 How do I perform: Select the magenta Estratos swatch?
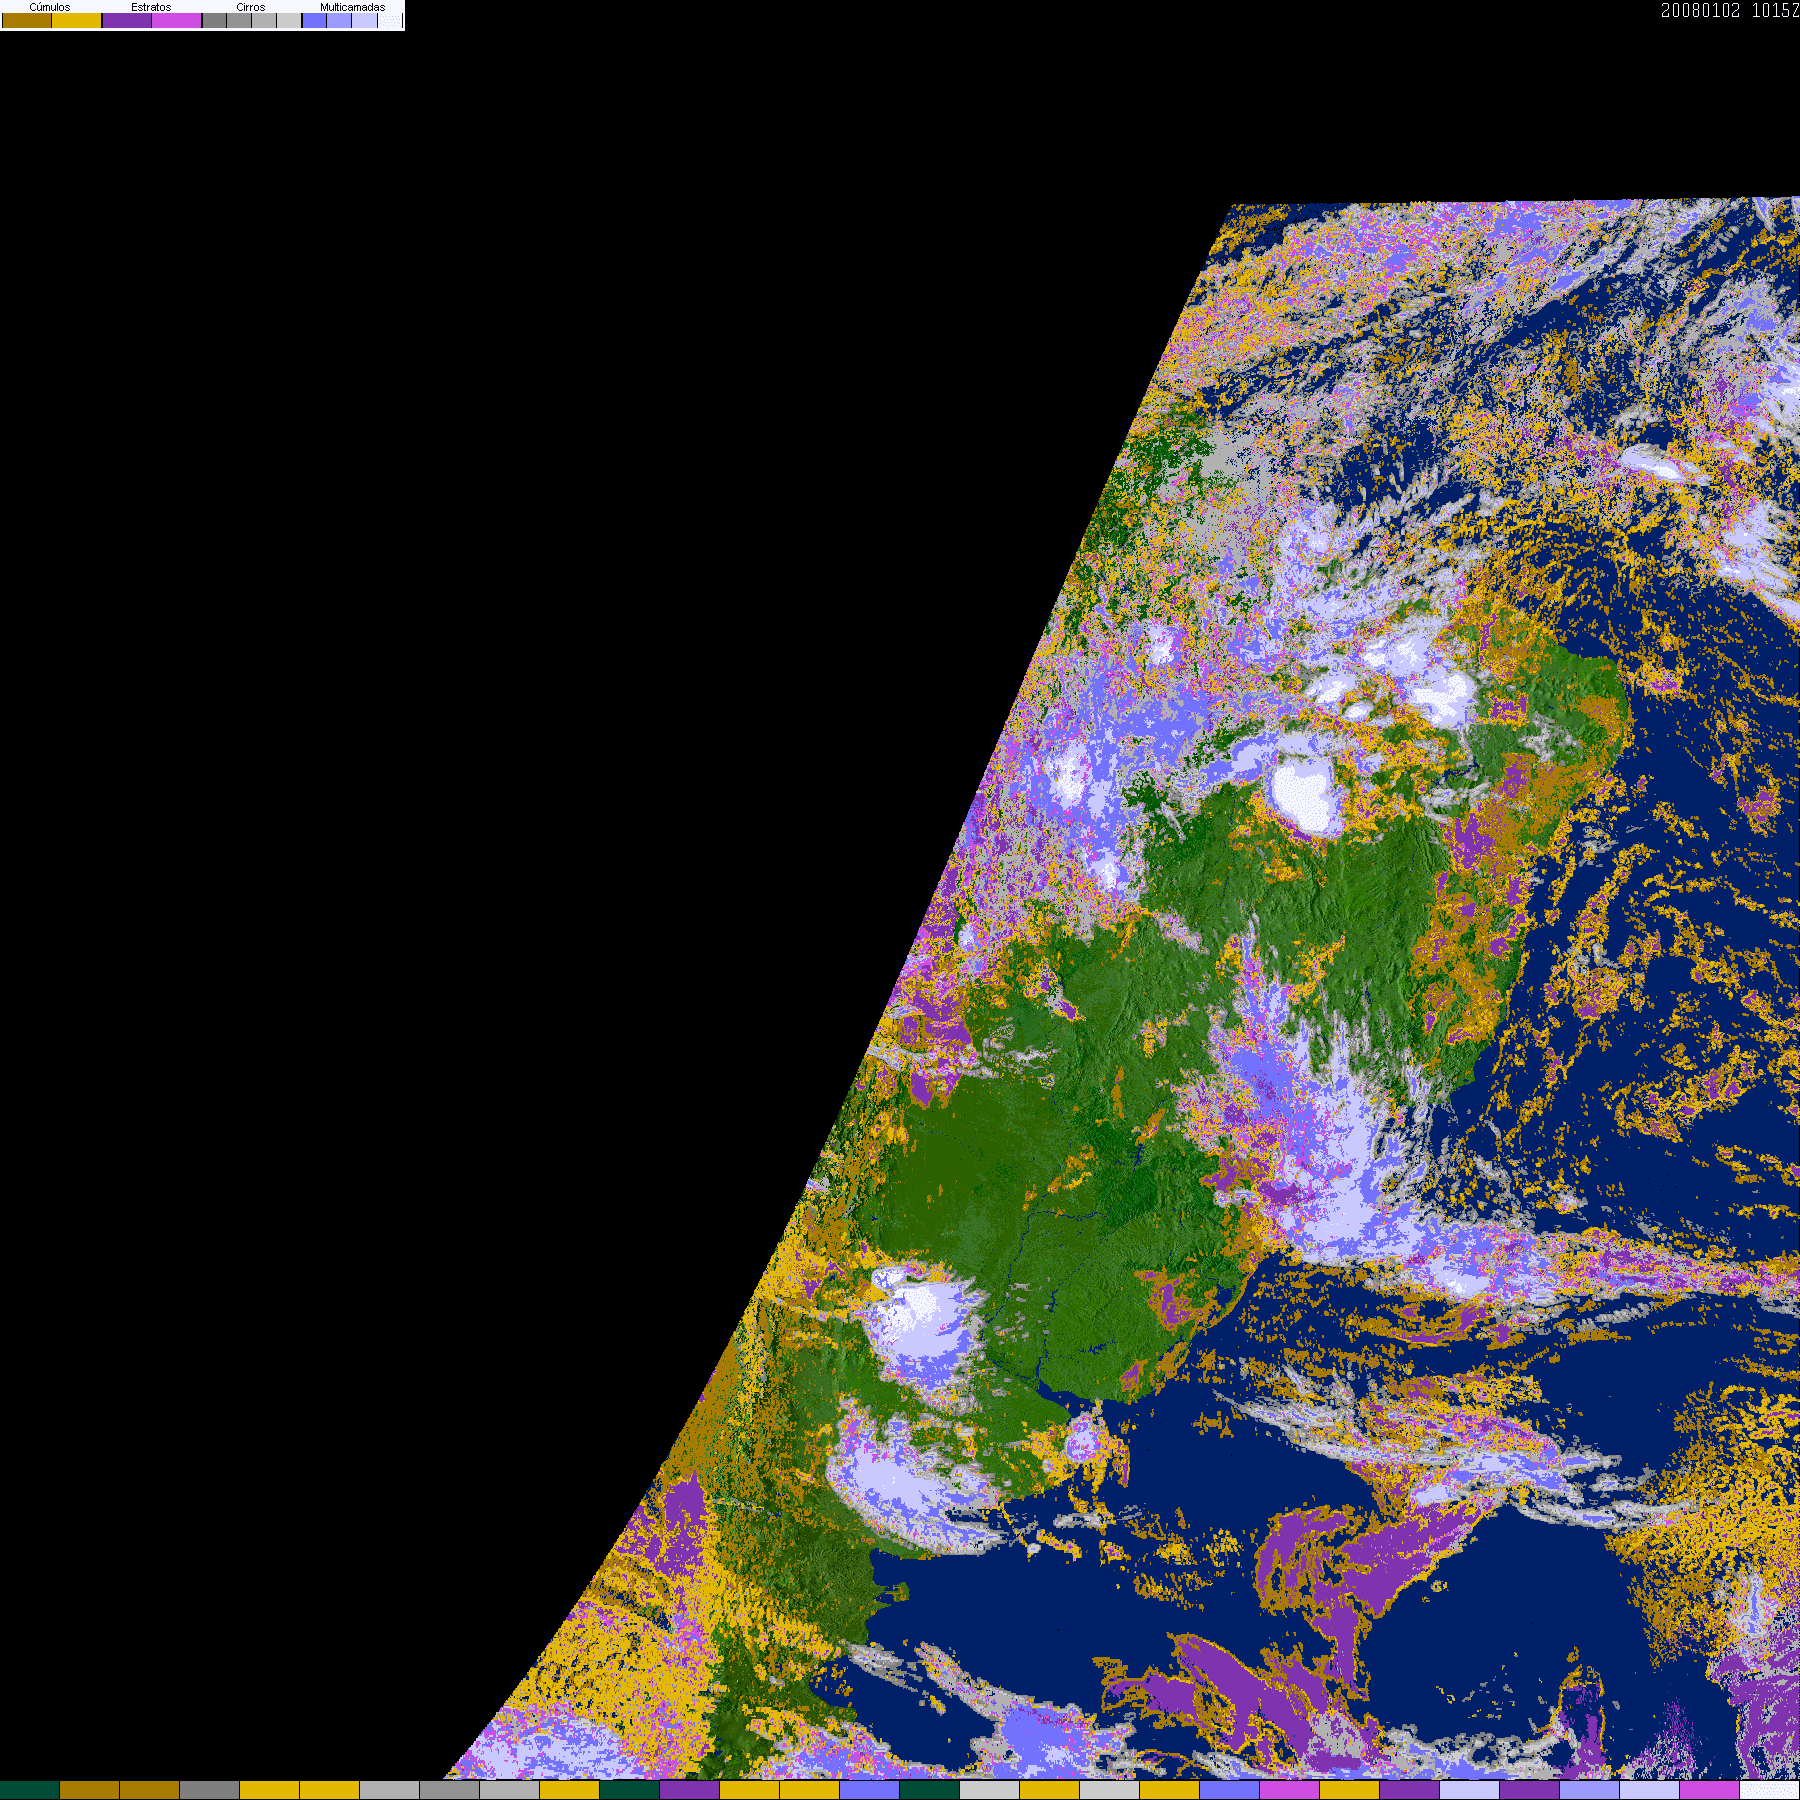pos(177,20)
